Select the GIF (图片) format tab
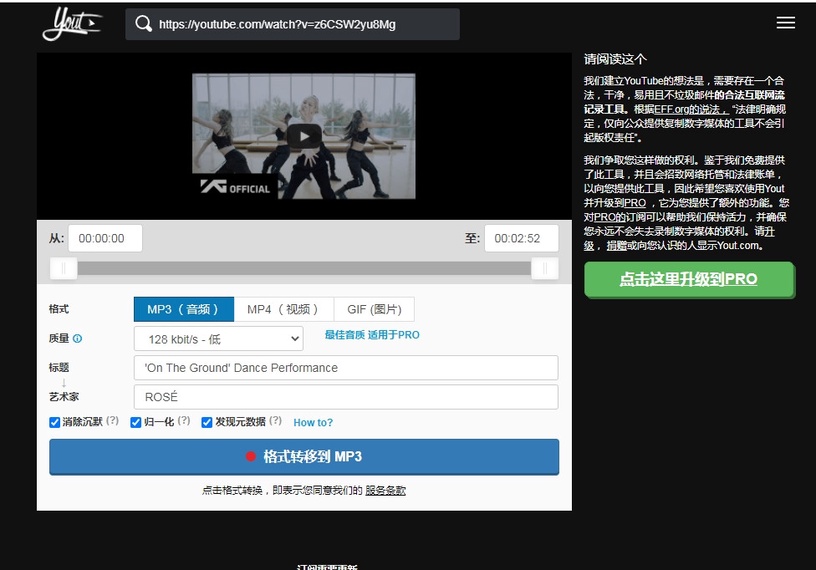The image size is (816, 570). 374,309
